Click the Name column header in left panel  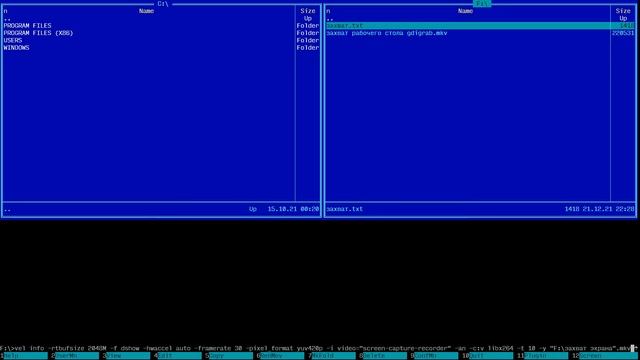point(146,11)
